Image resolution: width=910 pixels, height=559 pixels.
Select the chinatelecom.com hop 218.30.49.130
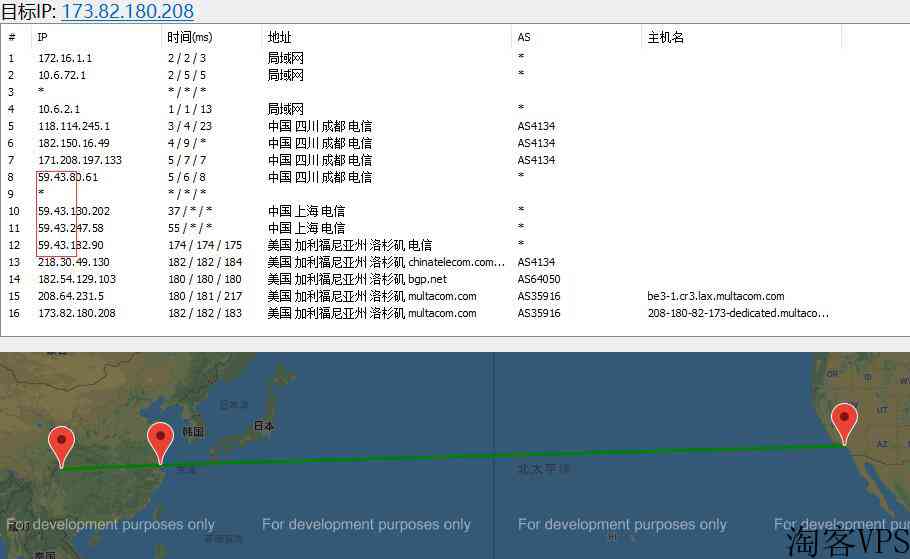(x=74, y=262)
